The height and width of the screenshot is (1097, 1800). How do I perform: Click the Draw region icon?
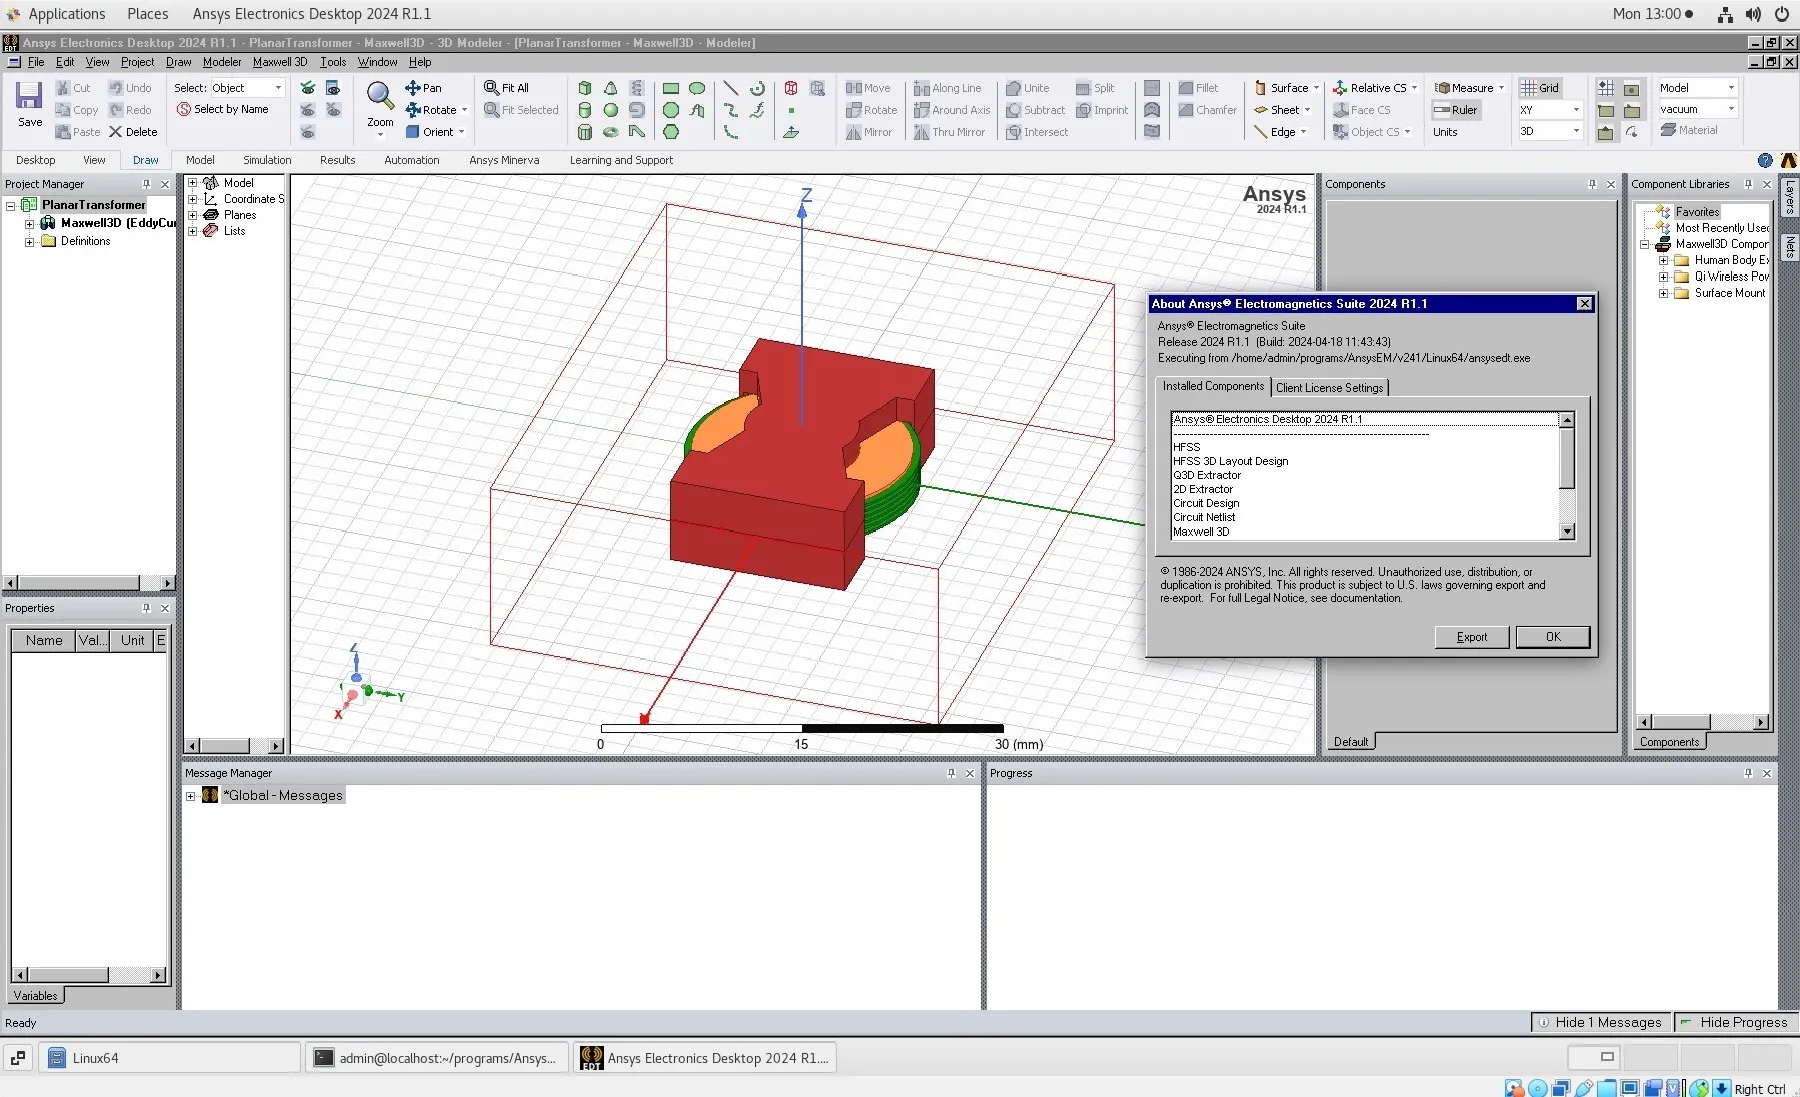pyautogui.click(x=791, y=88)
